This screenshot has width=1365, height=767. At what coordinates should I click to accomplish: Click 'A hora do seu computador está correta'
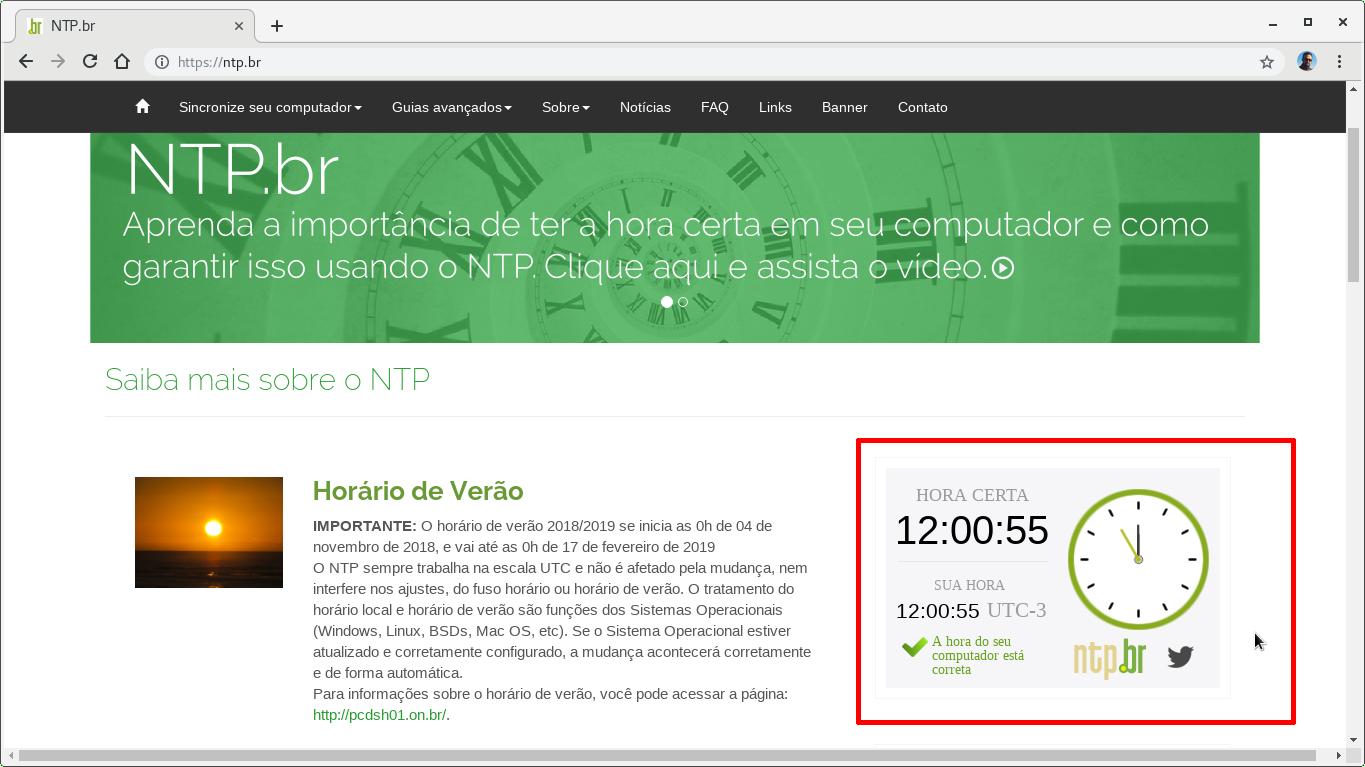[x=978, y=656]
